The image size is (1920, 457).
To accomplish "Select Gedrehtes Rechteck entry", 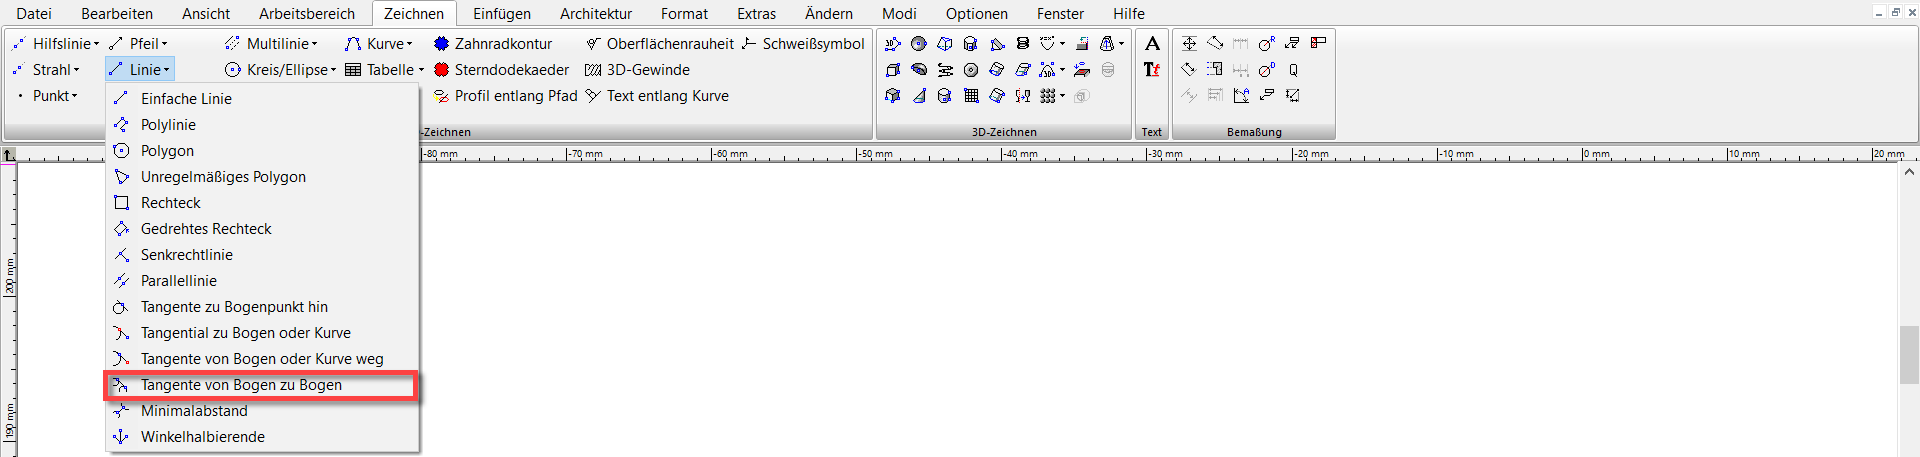I will (x=262, y=228).
